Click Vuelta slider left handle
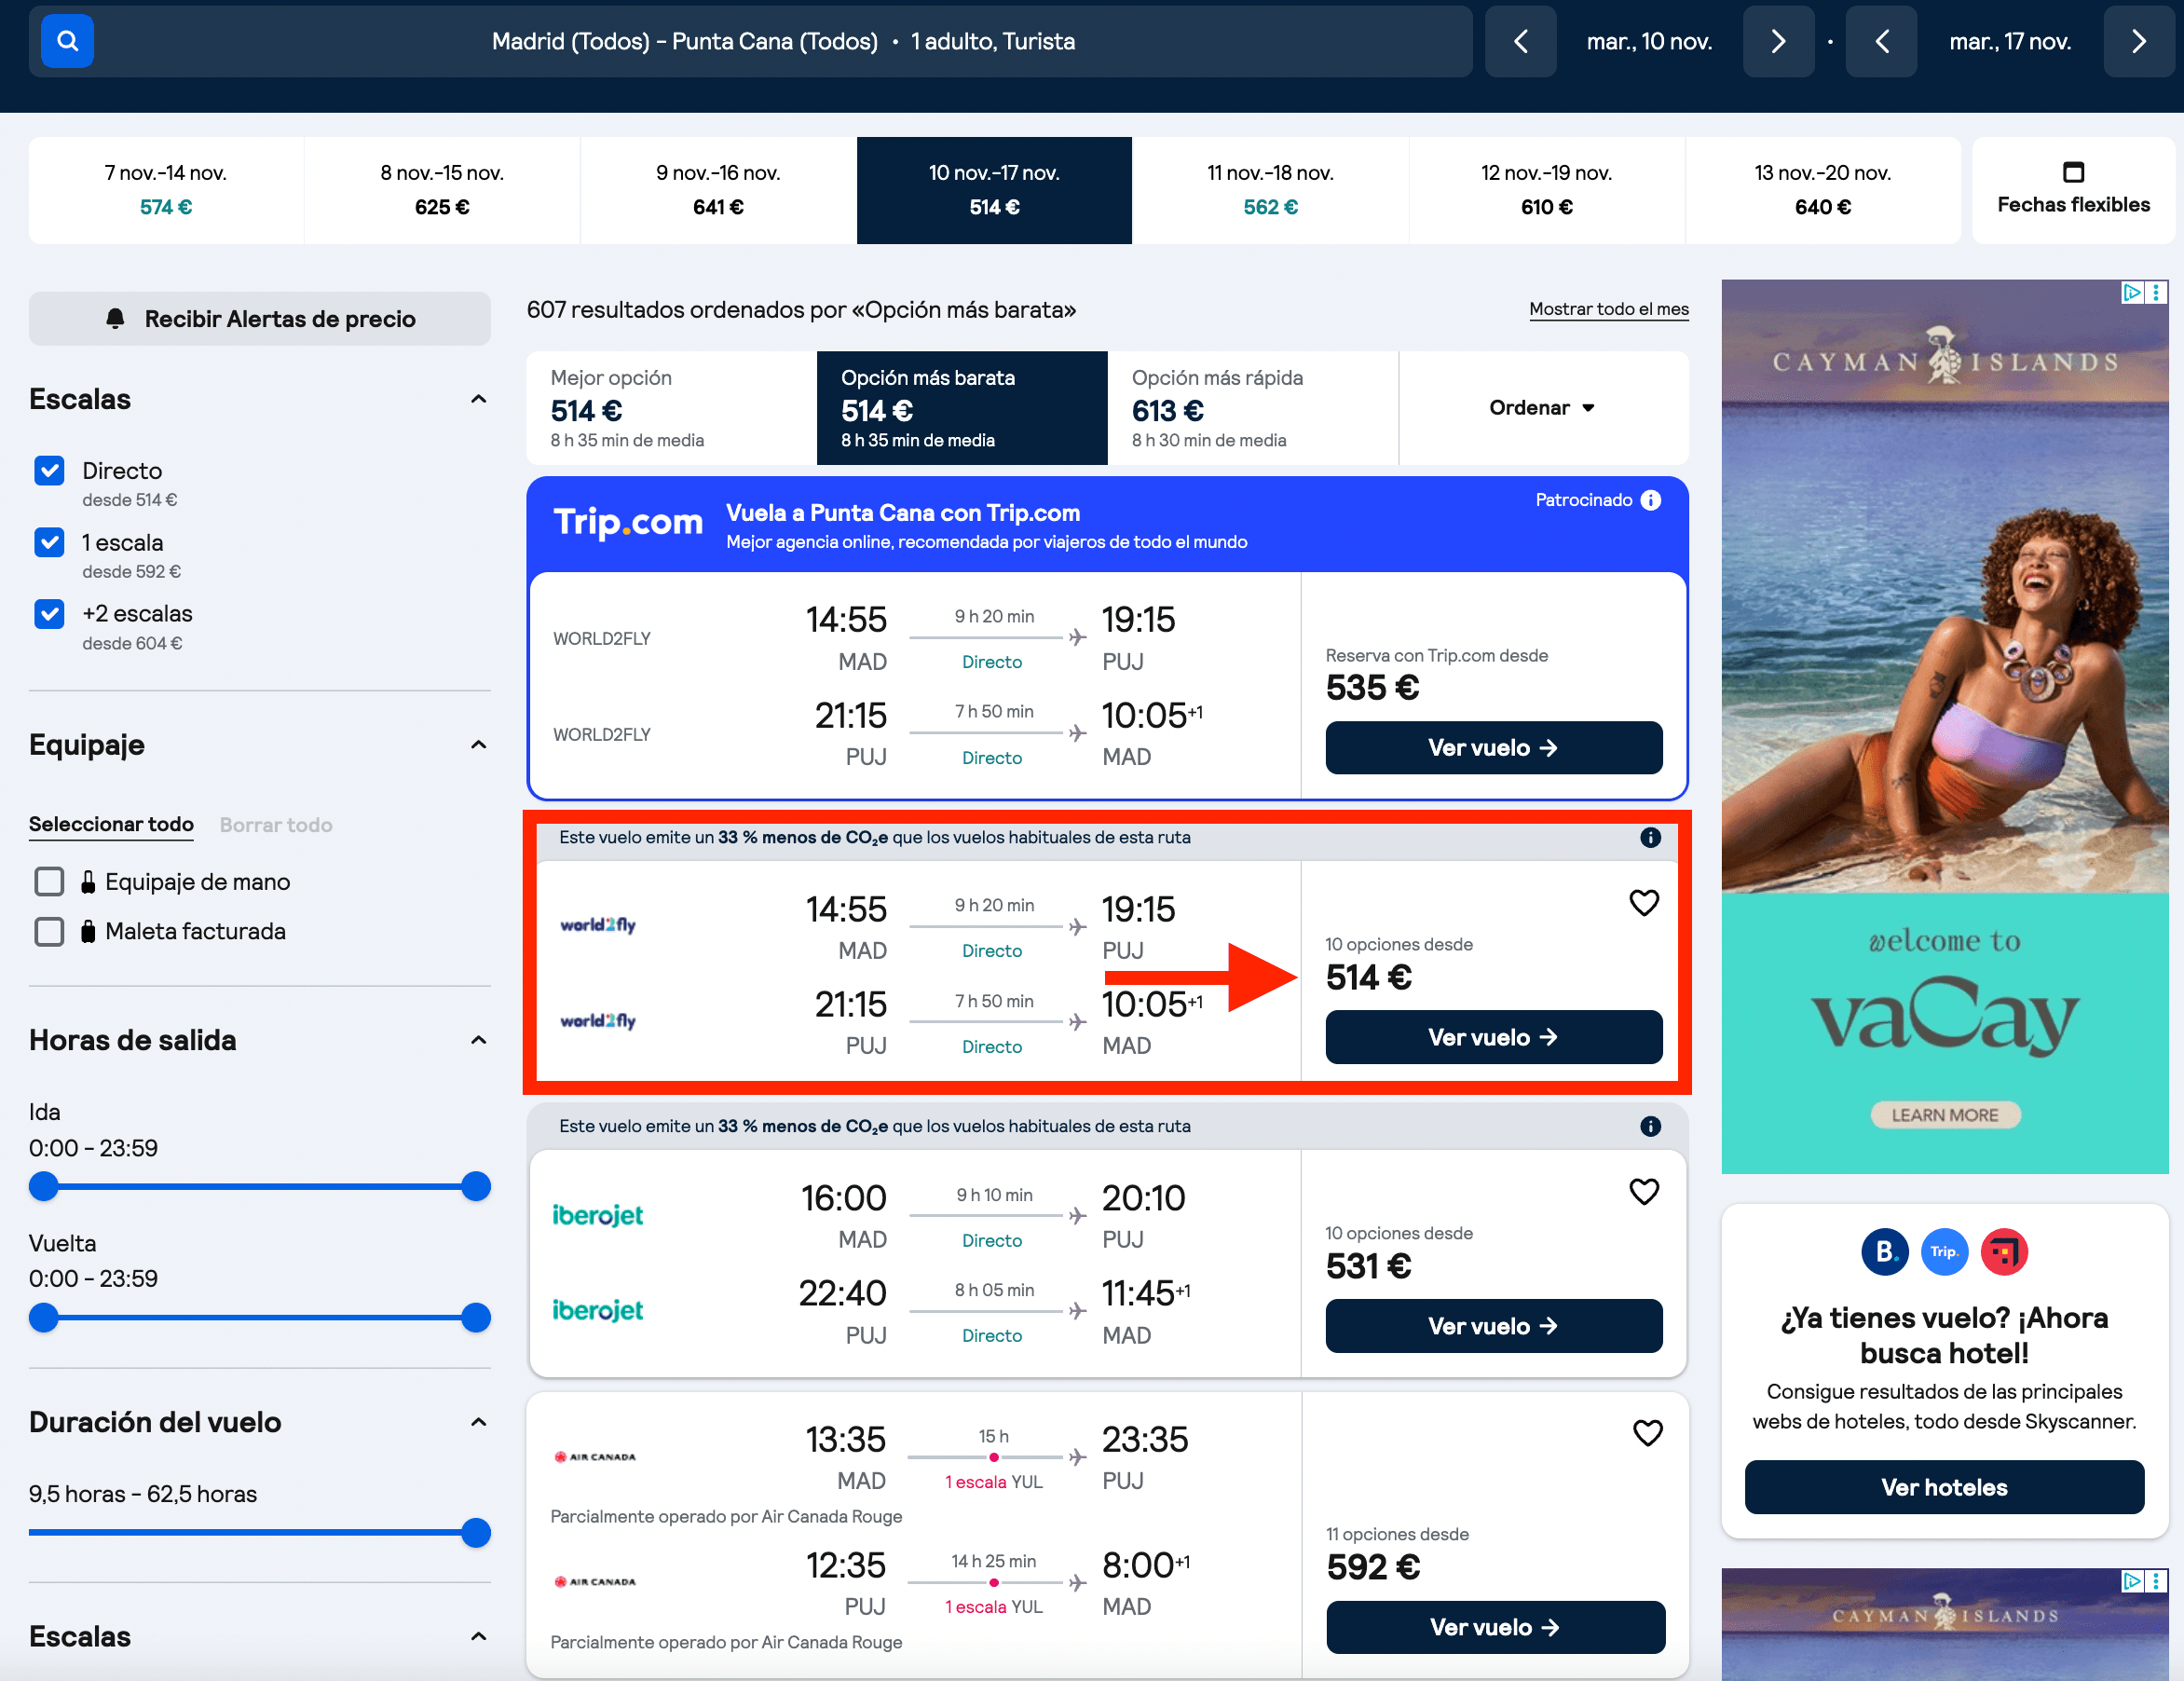The height and width of the screenshot is (1681, 2184). point(43,1317)
